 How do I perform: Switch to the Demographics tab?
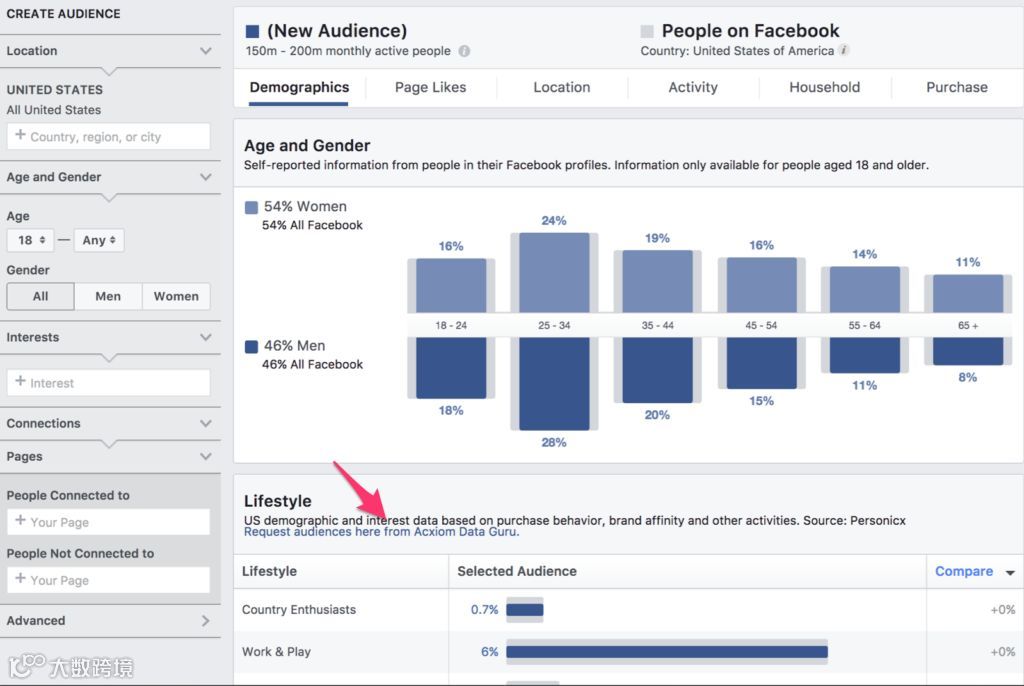pyautogui.click(x=299, y=88)
